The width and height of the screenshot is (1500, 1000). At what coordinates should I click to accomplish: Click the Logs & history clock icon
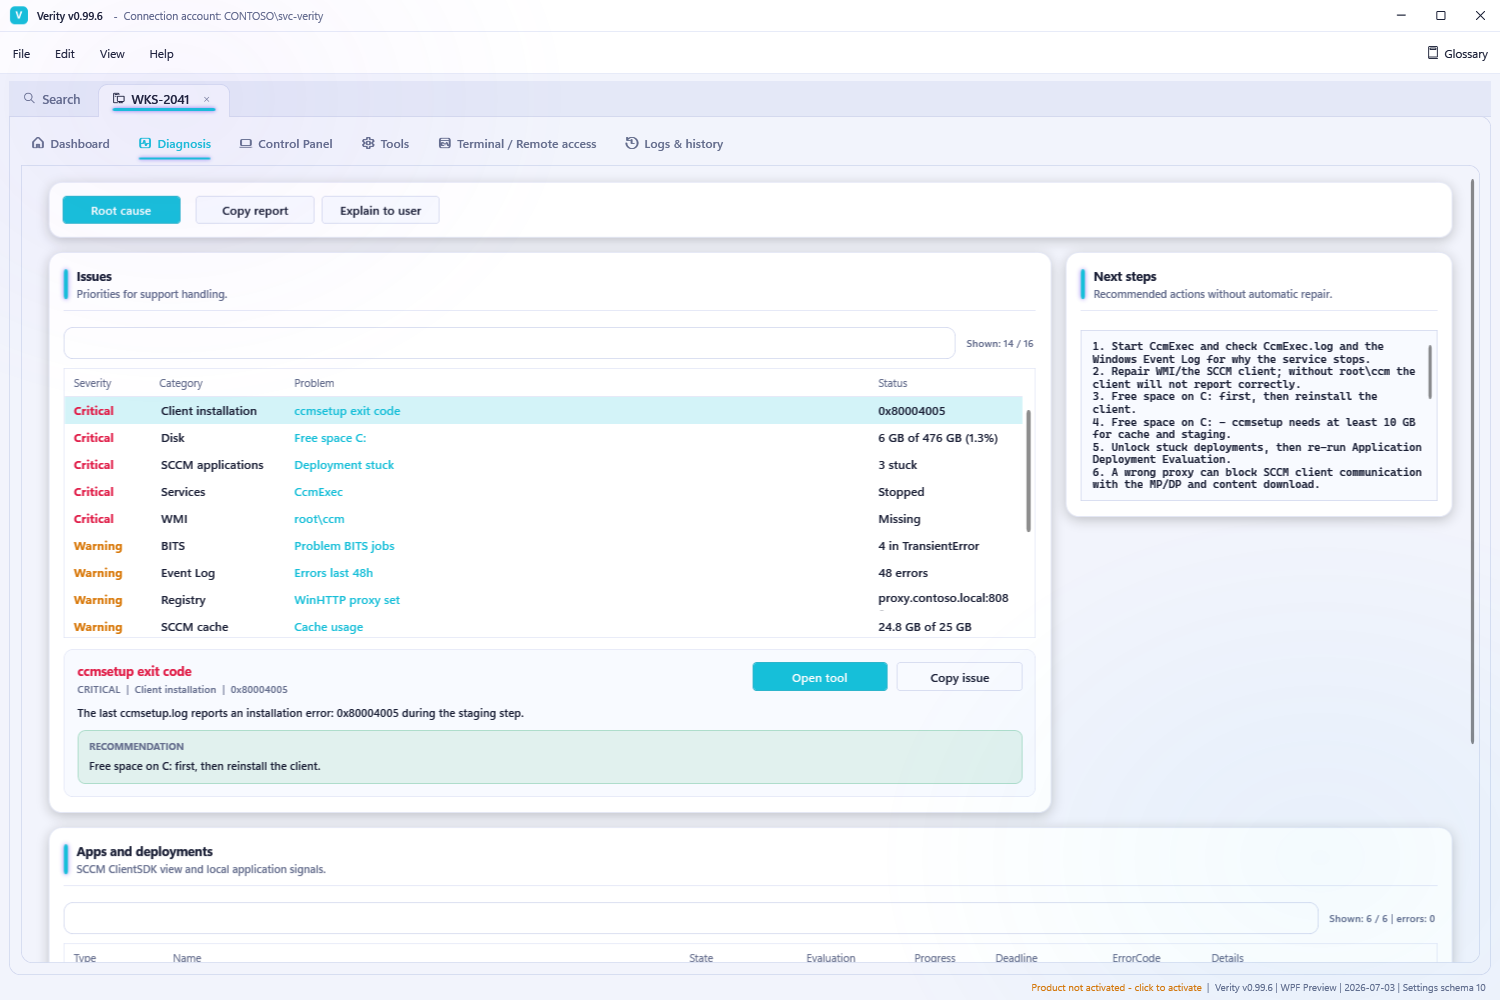click(x=632, y=143)
